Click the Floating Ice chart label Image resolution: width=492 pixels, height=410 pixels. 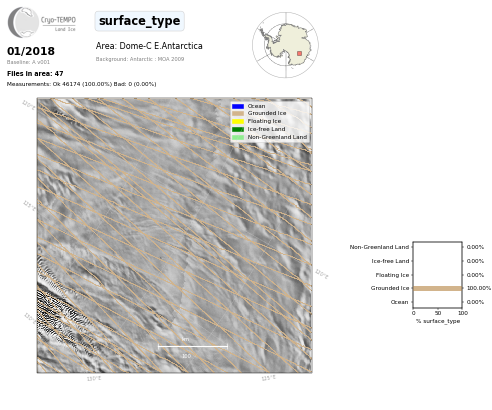(x=392, y=275)
